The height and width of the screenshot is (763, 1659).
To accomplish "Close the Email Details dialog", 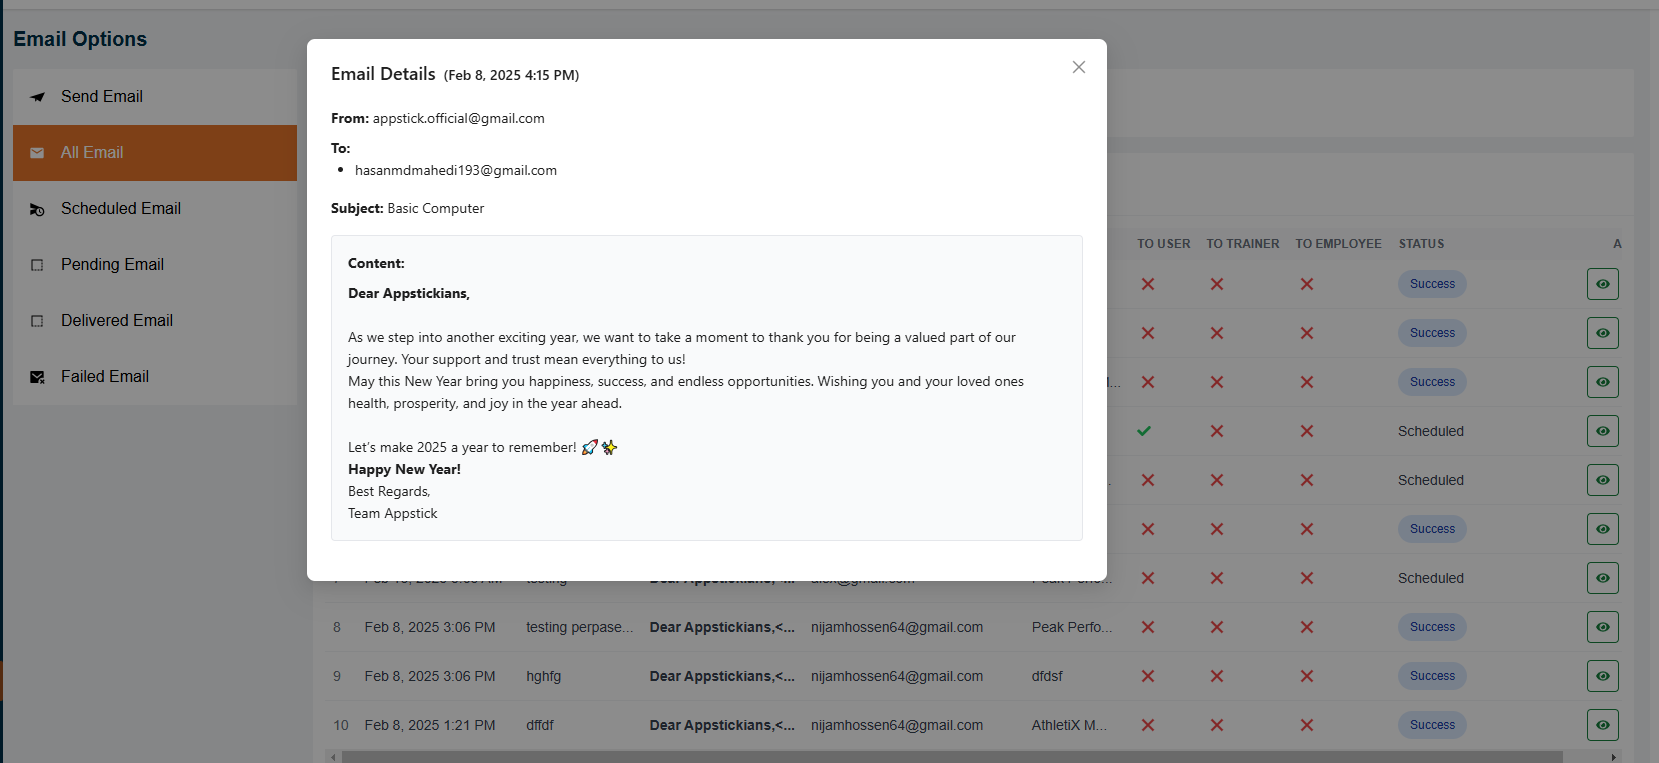I will (x=1078, y=67).
